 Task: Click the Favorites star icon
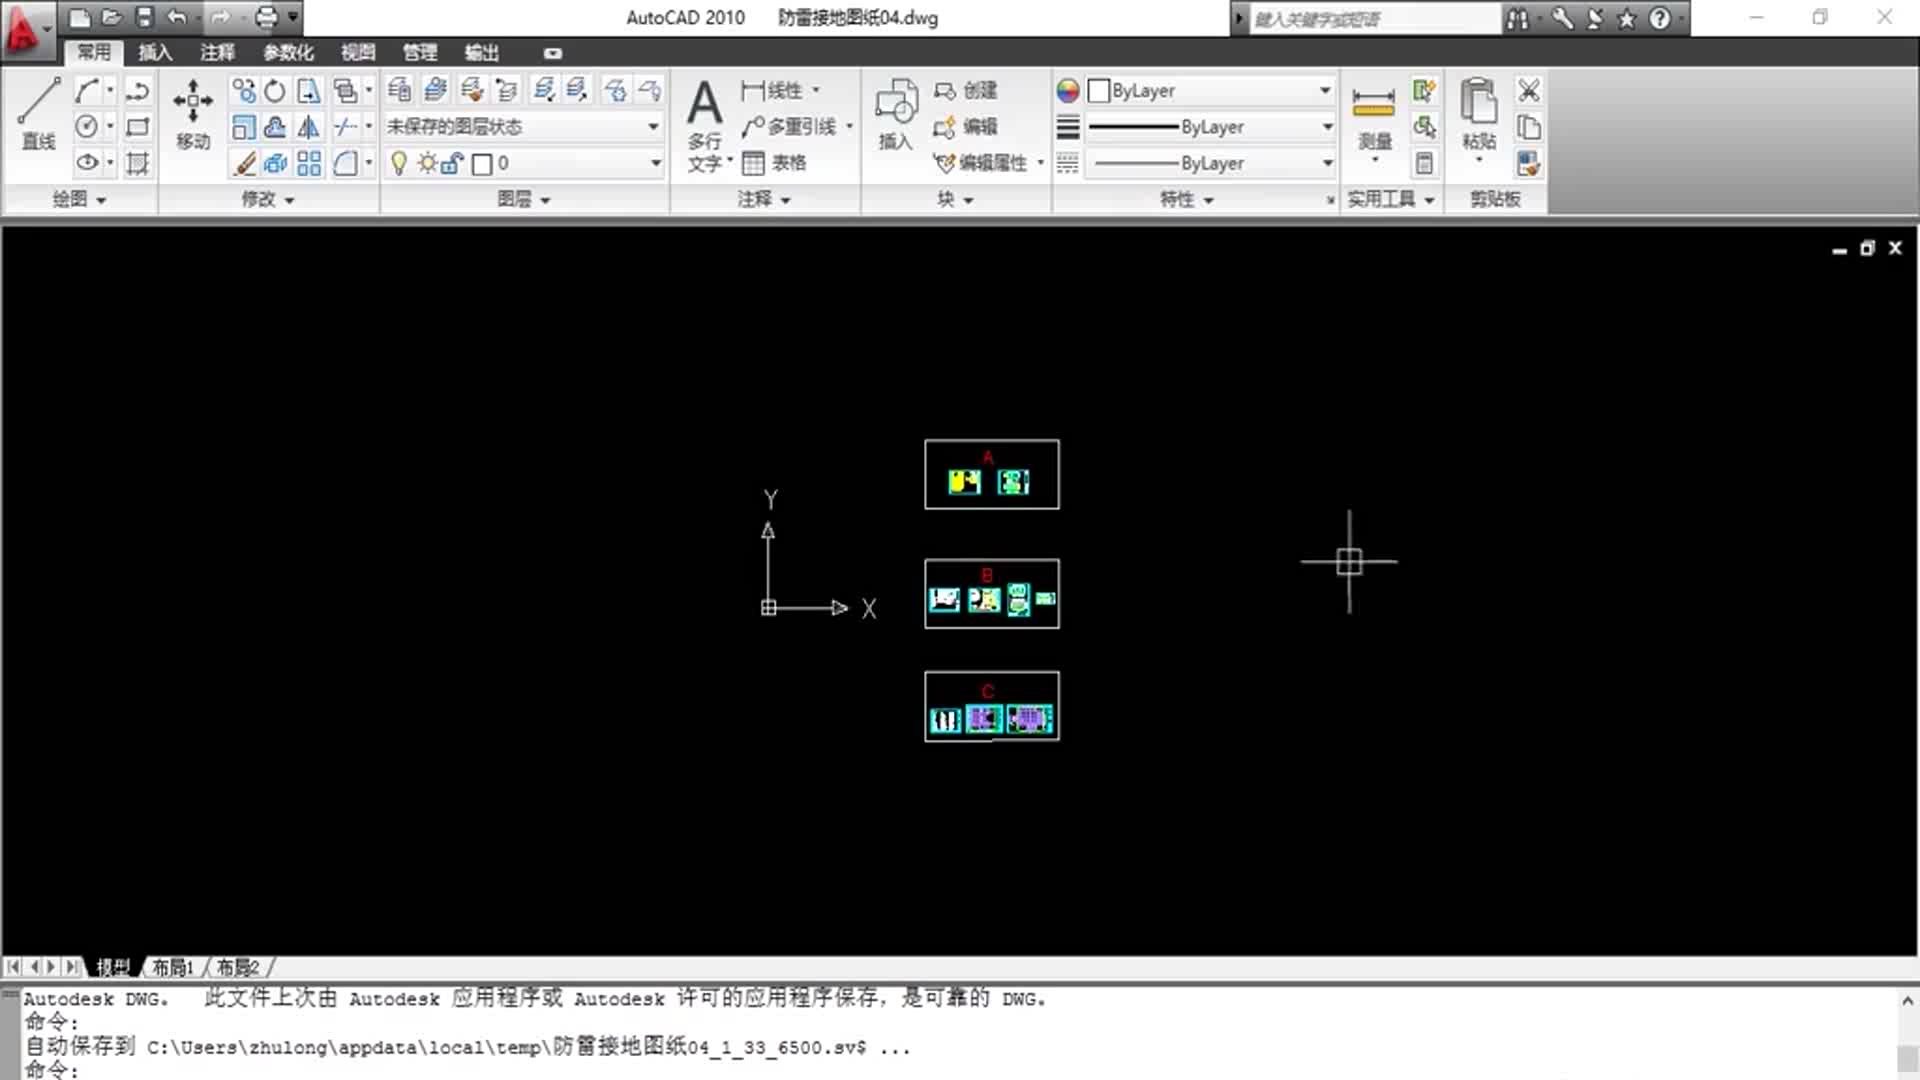click(1627, 18)
